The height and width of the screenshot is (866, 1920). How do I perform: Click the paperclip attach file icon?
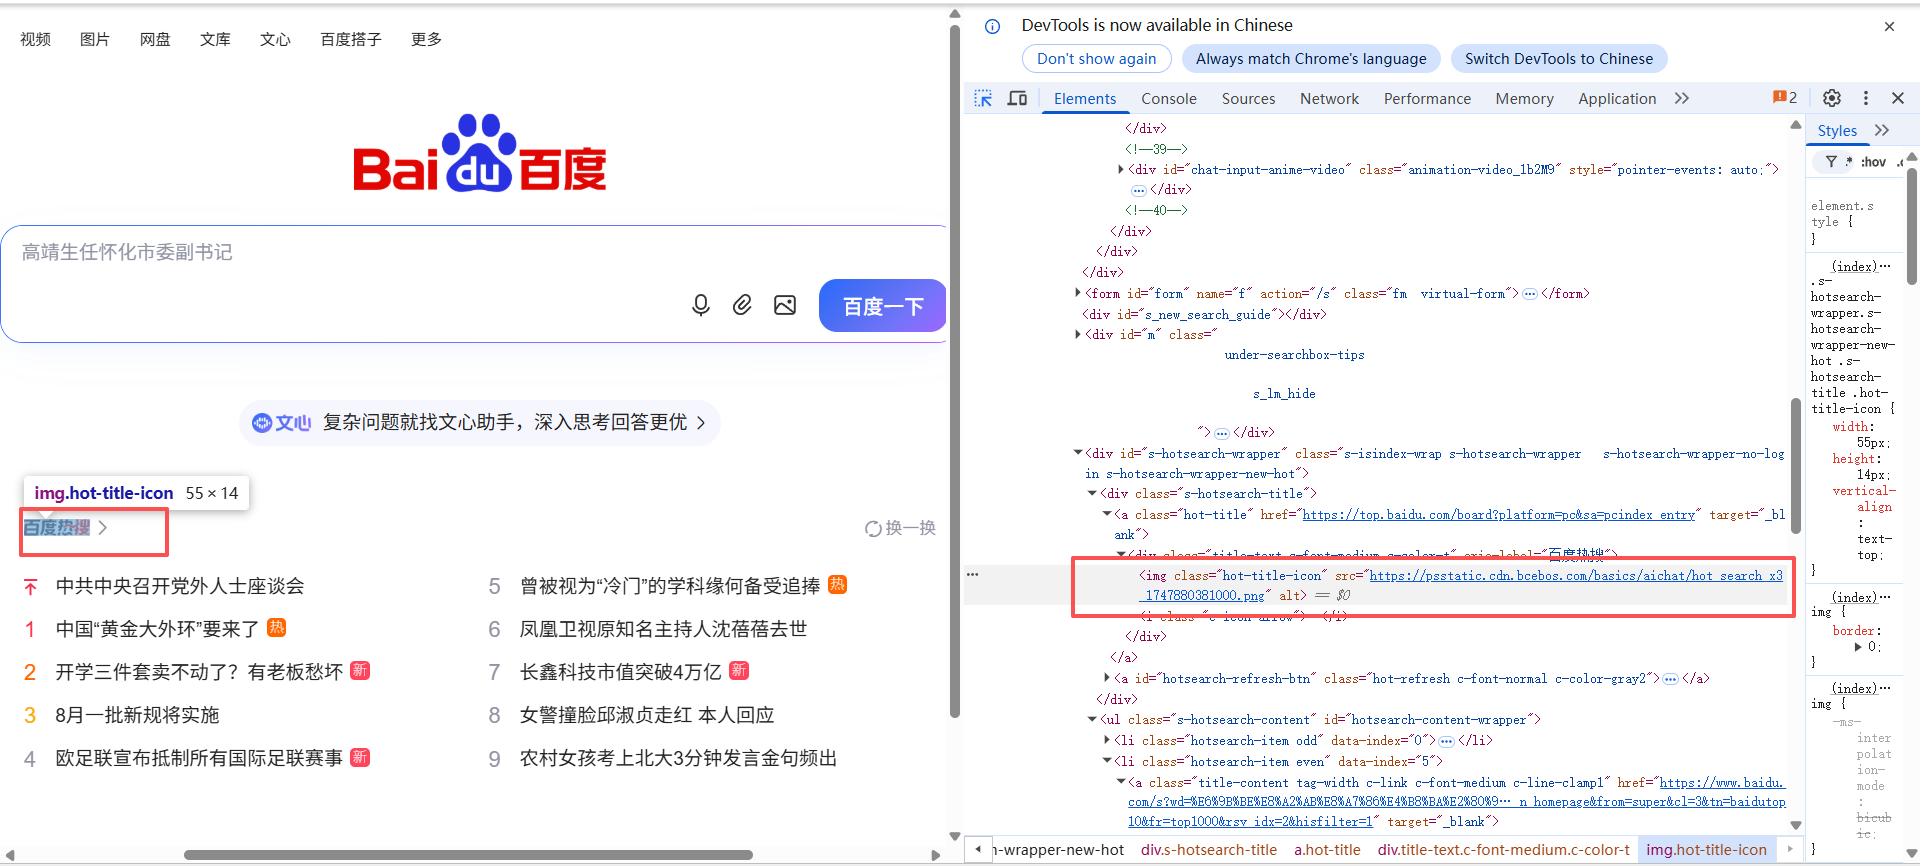pos(742,305)
